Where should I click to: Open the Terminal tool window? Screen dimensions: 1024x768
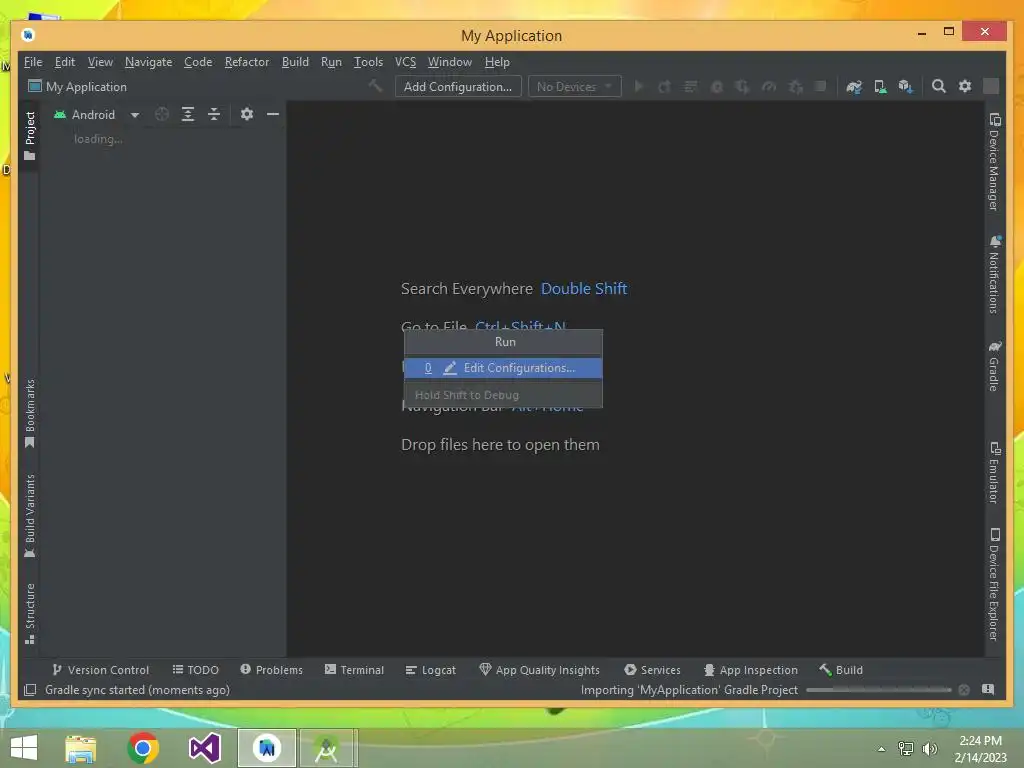click(x=354, y=670)
